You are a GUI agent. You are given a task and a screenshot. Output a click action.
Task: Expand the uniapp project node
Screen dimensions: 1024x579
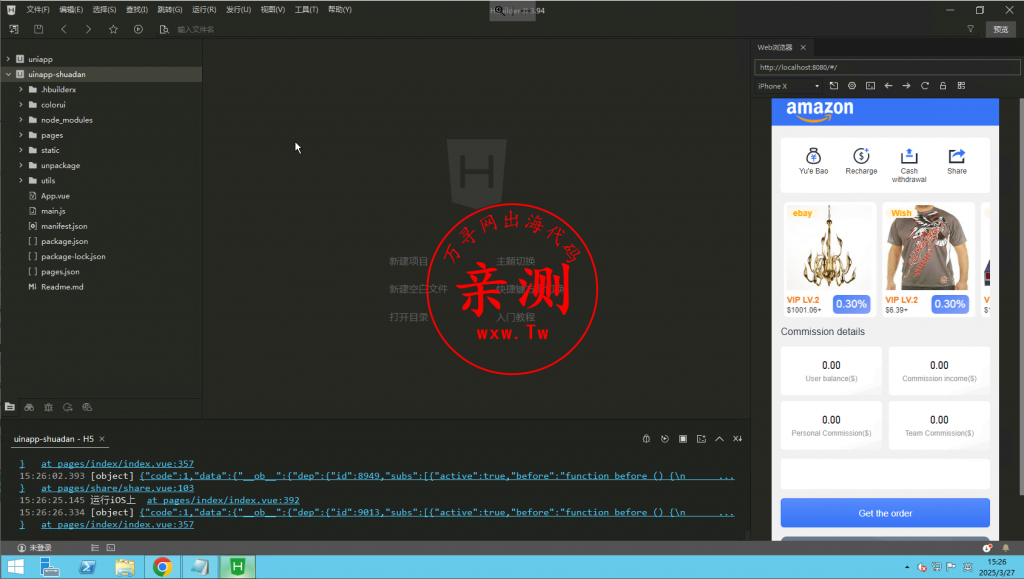(8, 59)
